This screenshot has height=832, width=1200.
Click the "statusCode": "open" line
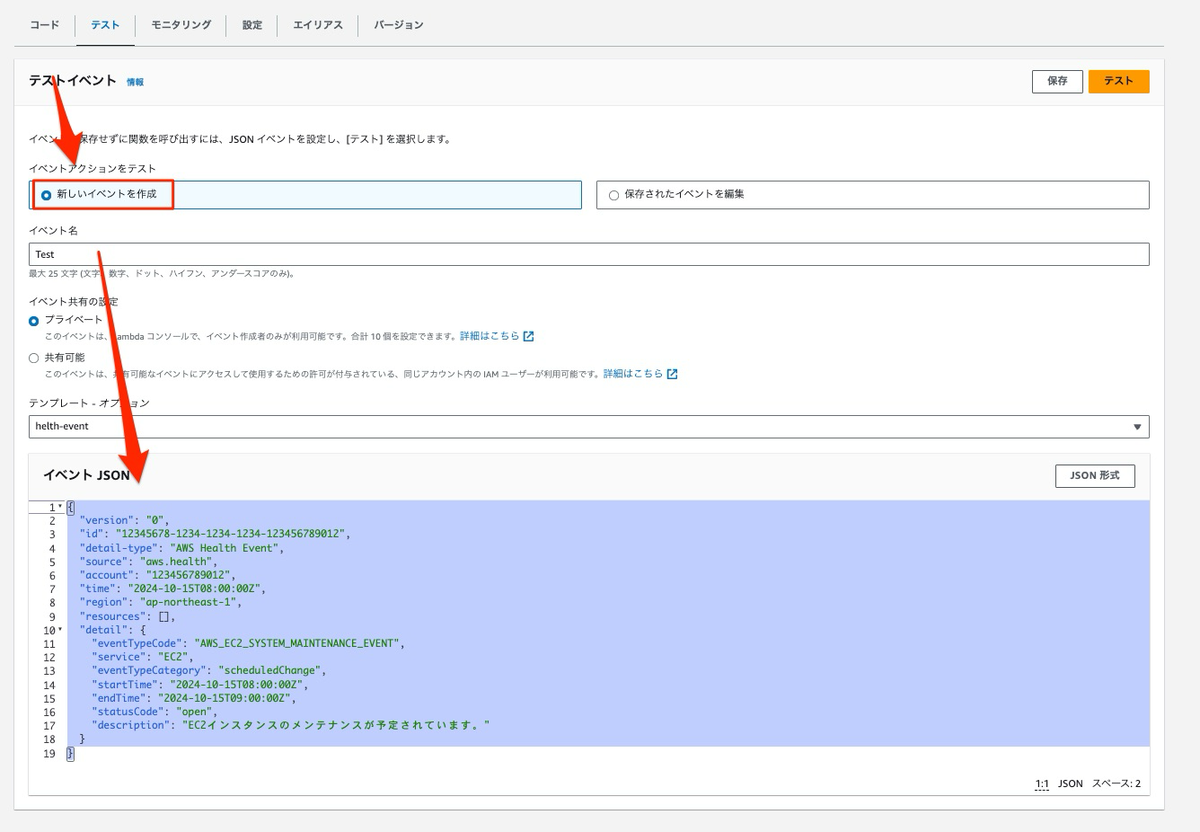(x=153, y=711)
